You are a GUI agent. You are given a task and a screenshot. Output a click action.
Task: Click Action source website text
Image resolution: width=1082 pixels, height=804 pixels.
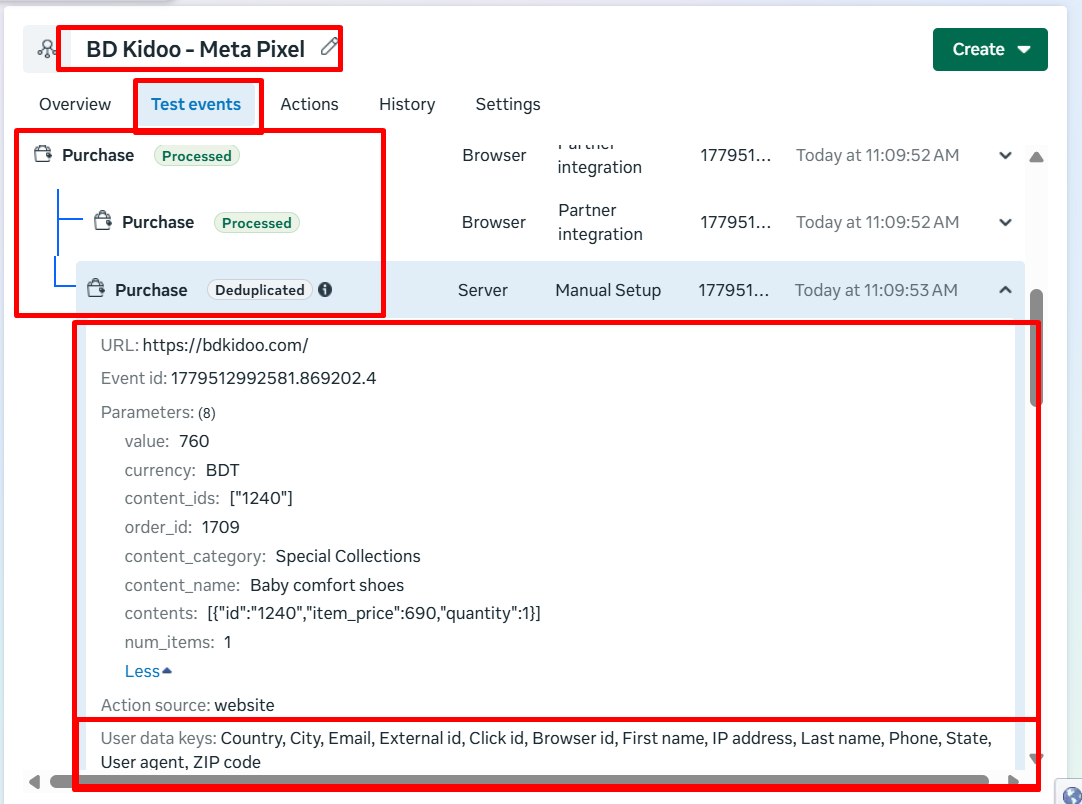click(x=187, y=705)
